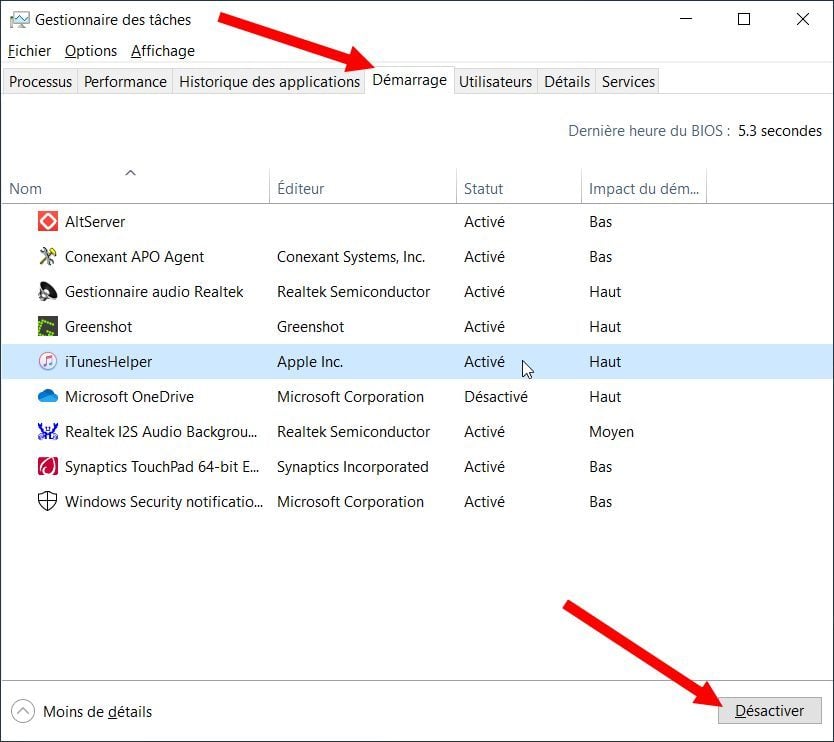The height and width of the screenshot is (742, 834).
Task: Minimize the Gestionnaire des tâches window
Action: pos(686,19)
